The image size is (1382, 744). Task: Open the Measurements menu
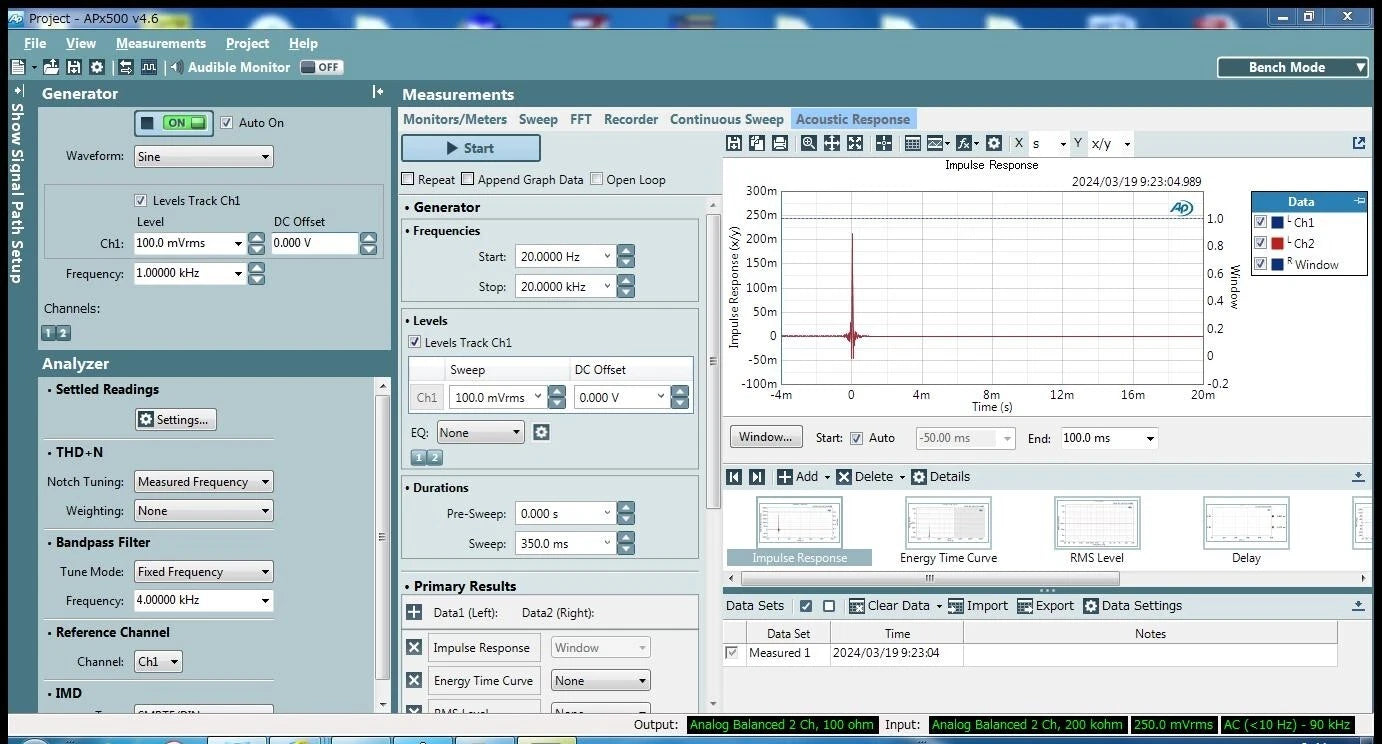(x=160, y=43)
